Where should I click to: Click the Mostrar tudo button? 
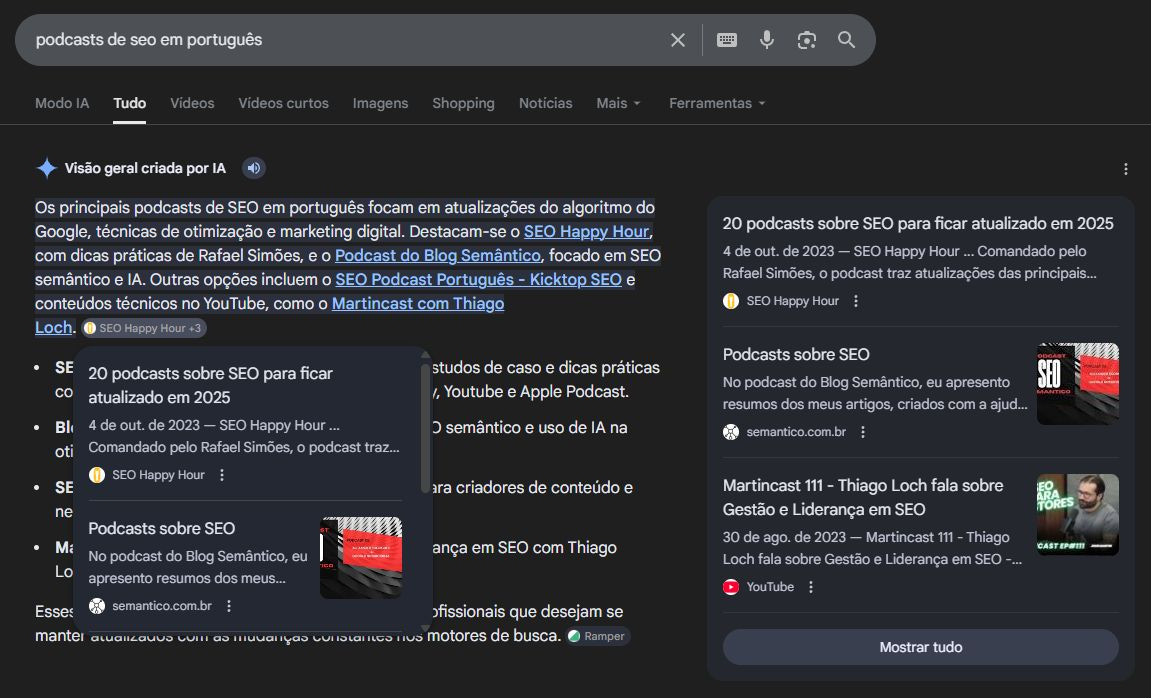point(921,647)
